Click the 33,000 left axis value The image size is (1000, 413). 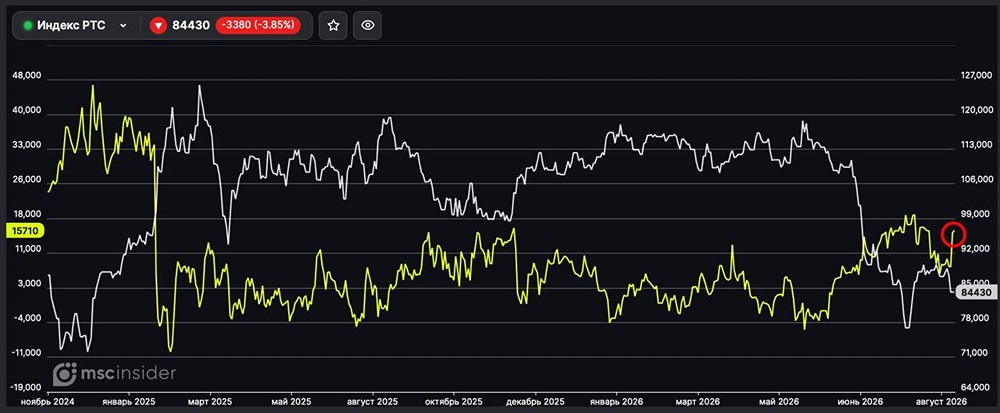[x=26, y=145]
